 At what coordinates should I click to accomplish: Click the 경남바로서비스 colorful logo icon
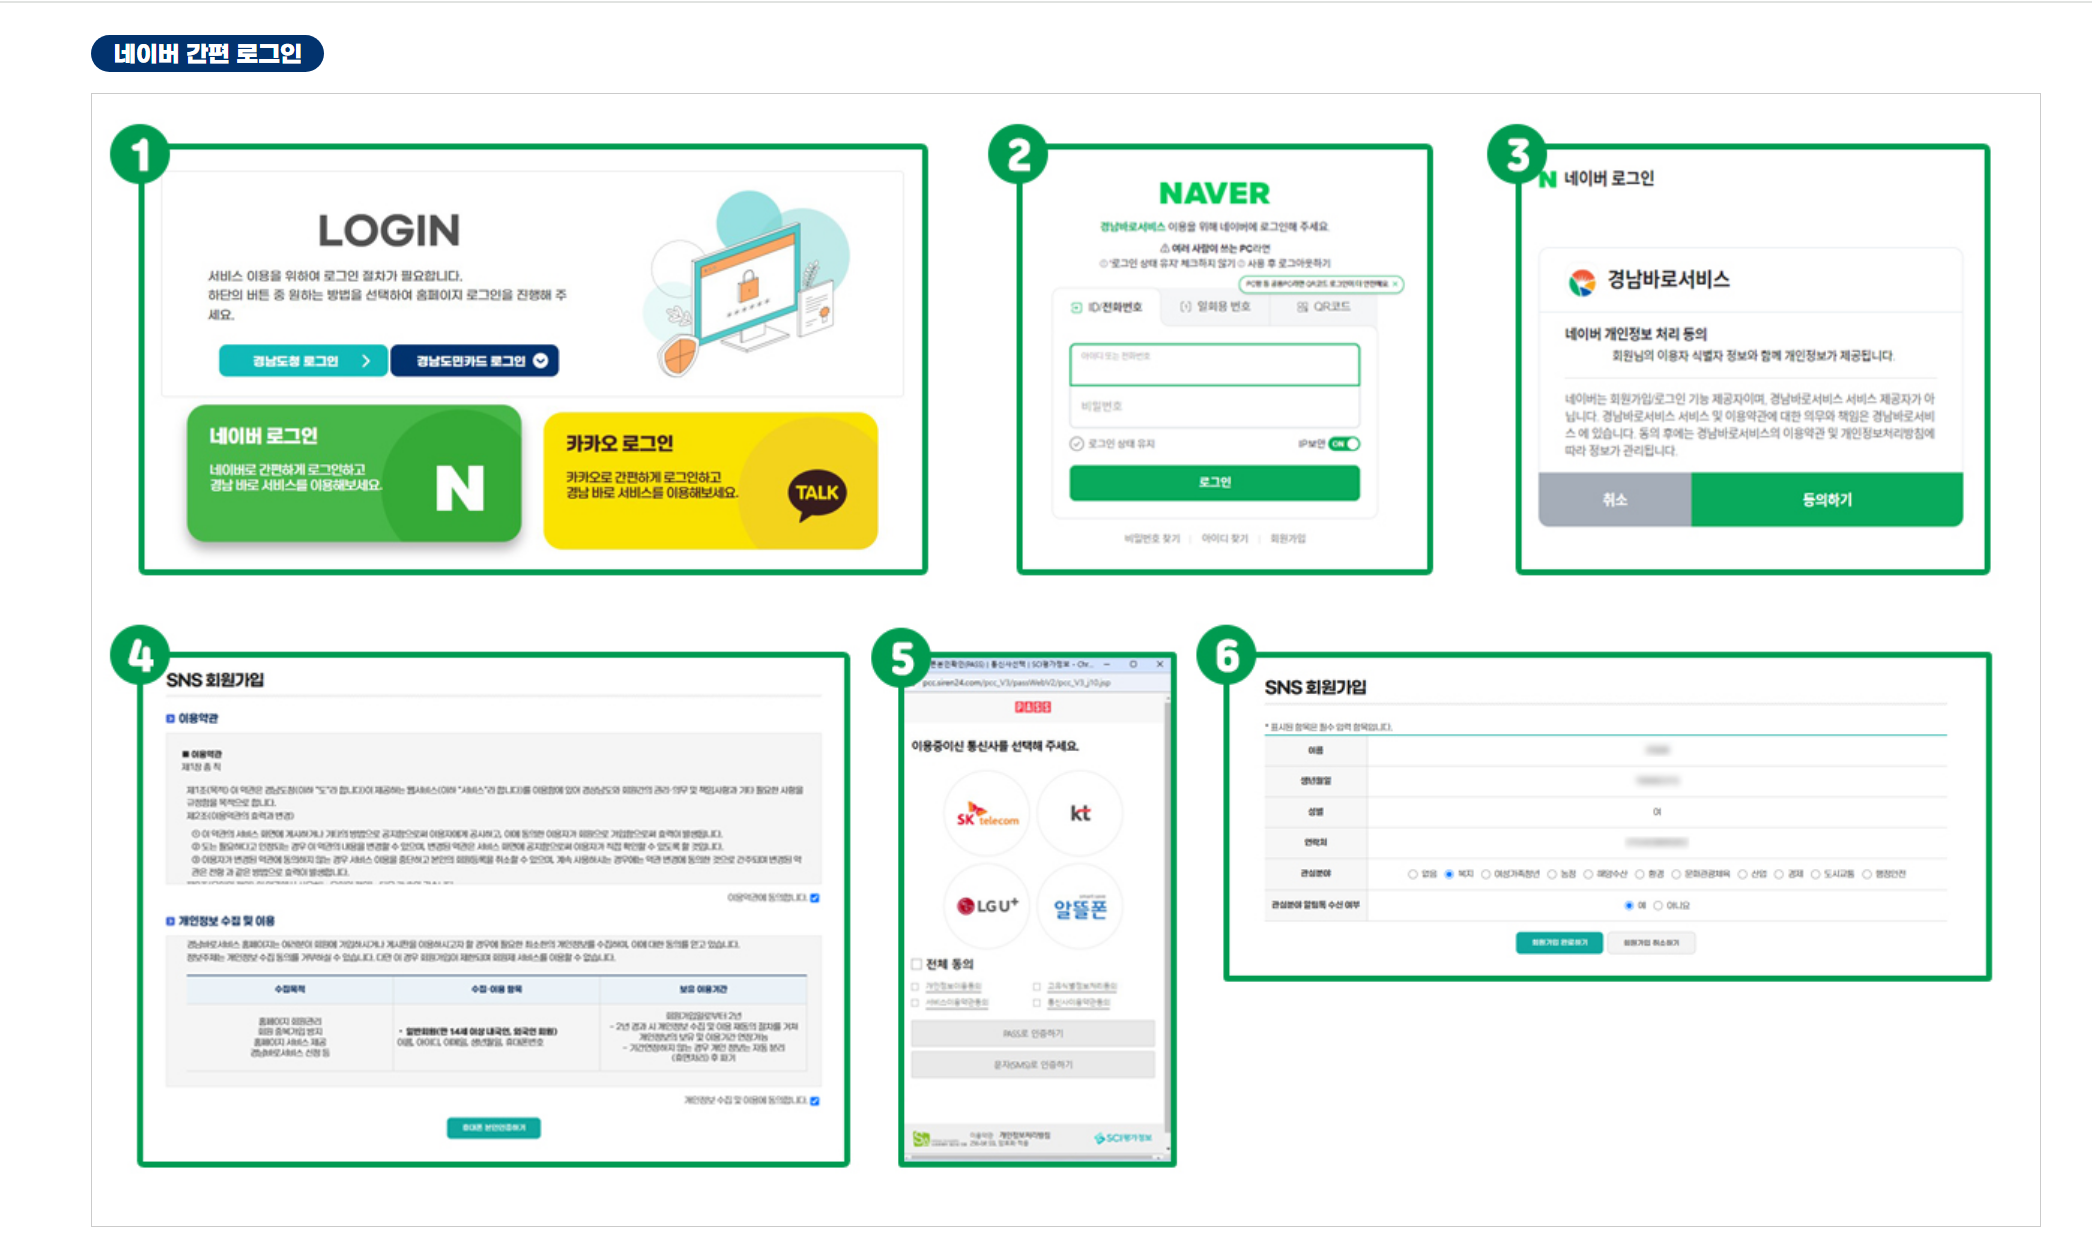1582,282
